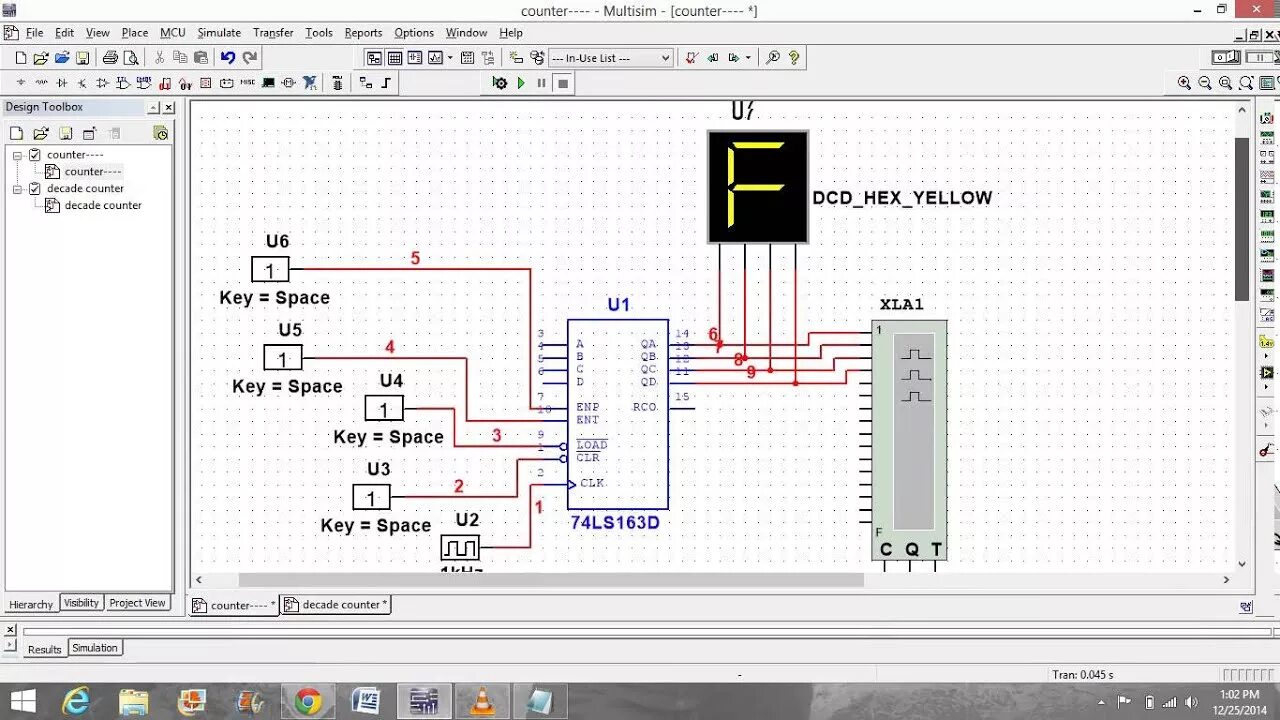Collapse the counter---- tree node
Image resolution: width=1280 pixels, height=720 pixels.
tap(17, 155)
